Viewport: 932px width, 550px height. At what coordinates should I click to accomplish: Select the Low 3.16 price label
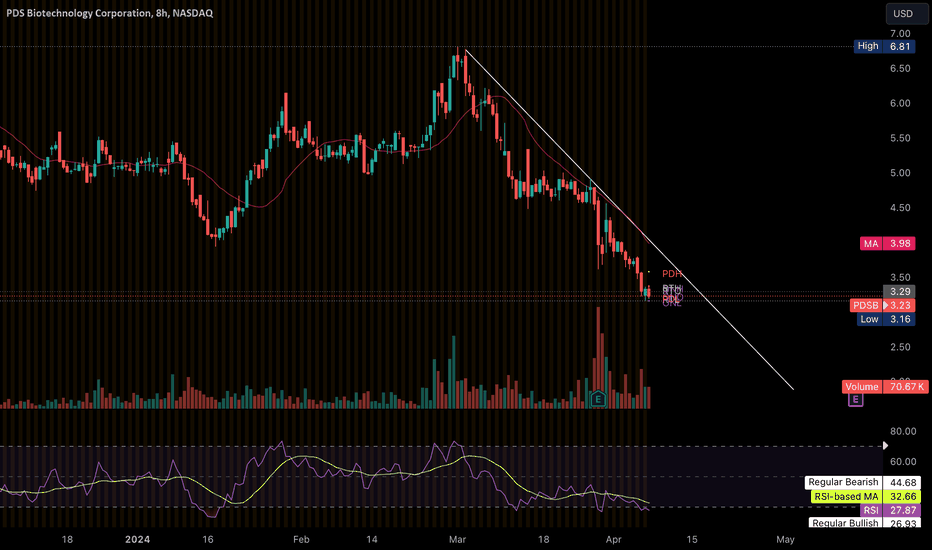[886, 319]
